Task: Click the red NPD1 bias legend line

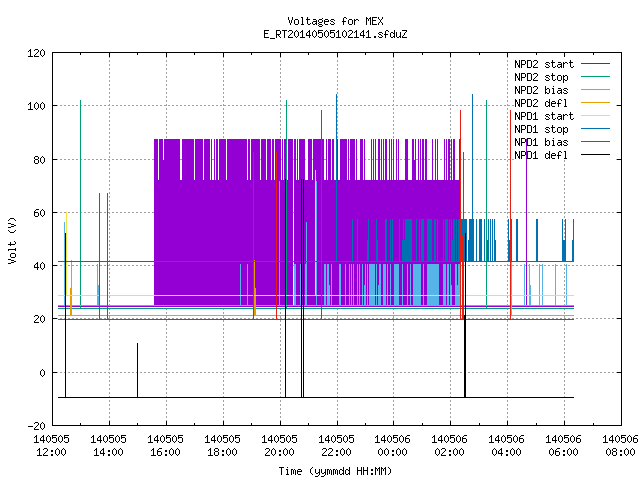Action: coord(595,142)
